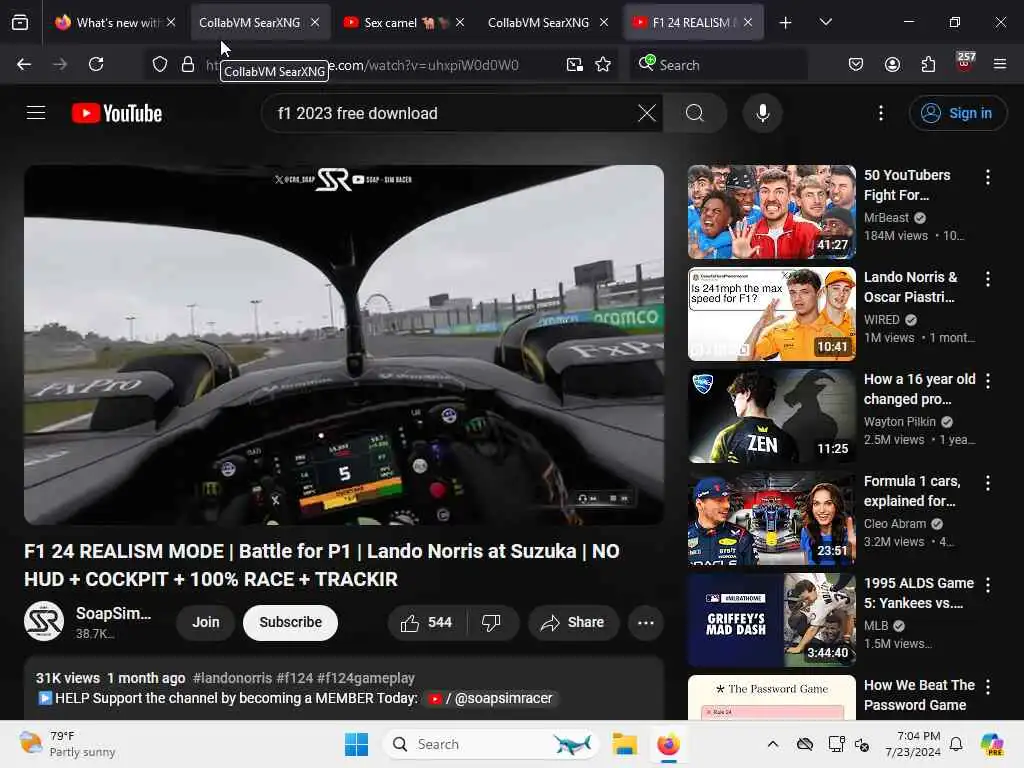
Task: Open weather widget showing 79°F
Action: click(x=67, y=744)
